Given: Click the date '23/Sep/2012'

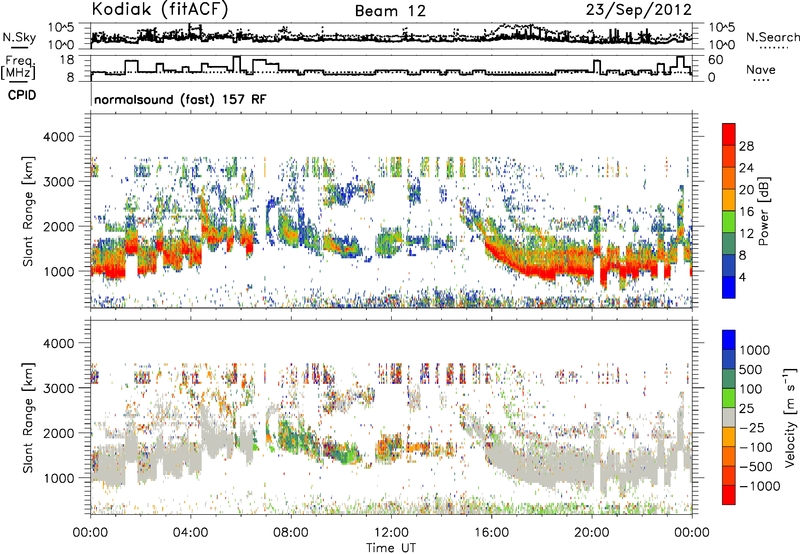Looking at the screenshot, I should (x=638, y=10).
